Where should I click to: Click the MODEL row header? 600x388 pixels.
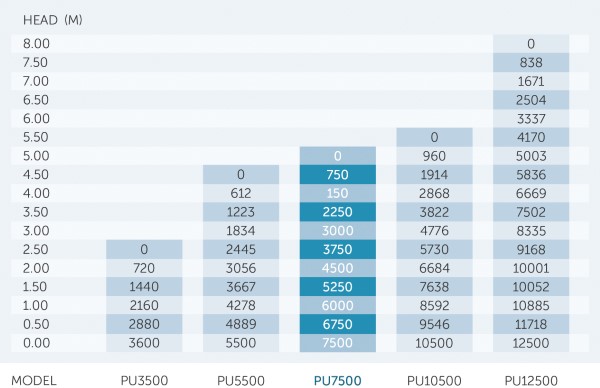34,381
